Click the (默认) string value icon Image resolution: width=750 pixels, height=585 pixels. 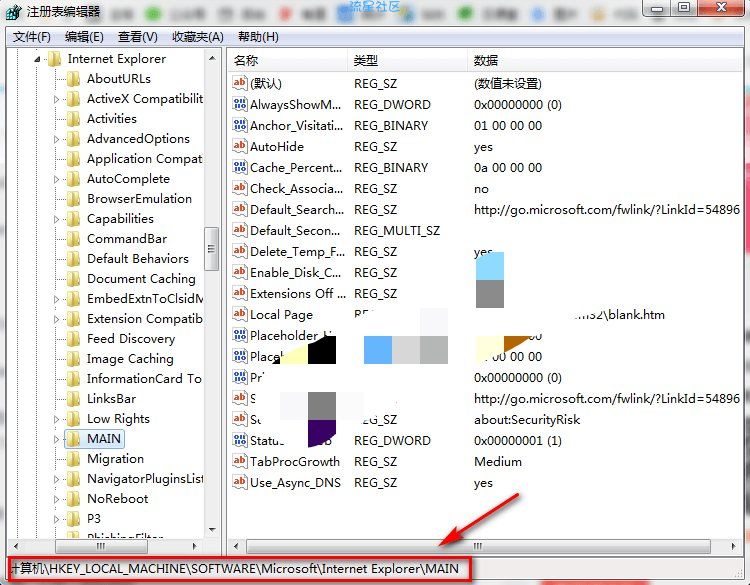click(x=240, y=83)
